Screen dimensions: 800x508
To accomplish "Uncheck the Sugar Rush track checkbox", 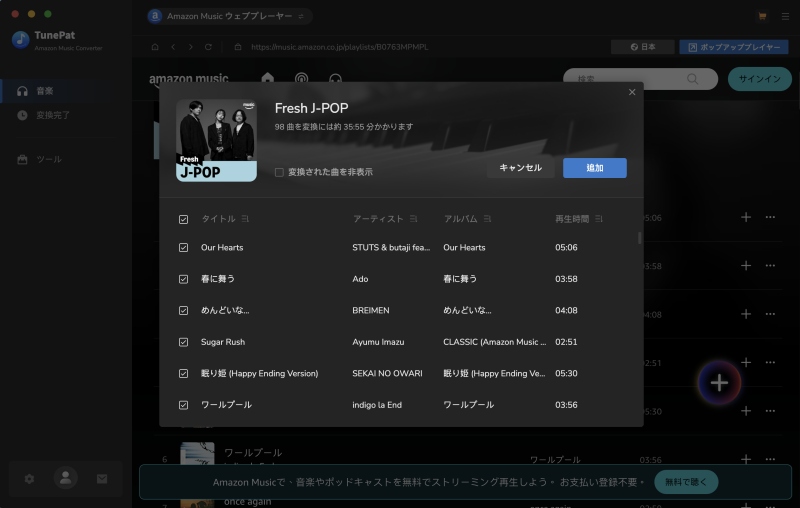I will pyautogui.click(x=183, y=342).
